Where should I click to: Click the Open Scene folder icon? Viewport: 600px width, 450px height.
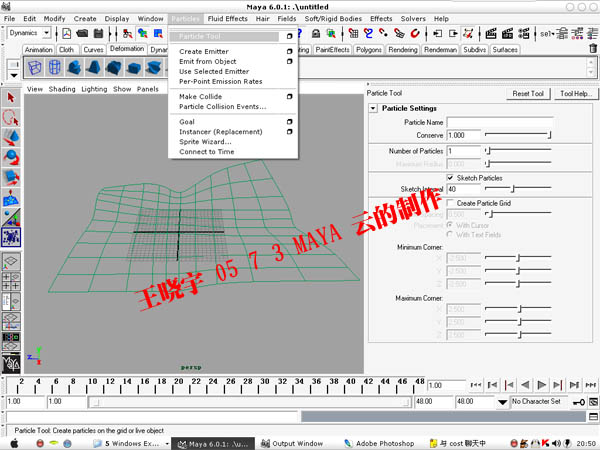82,34
